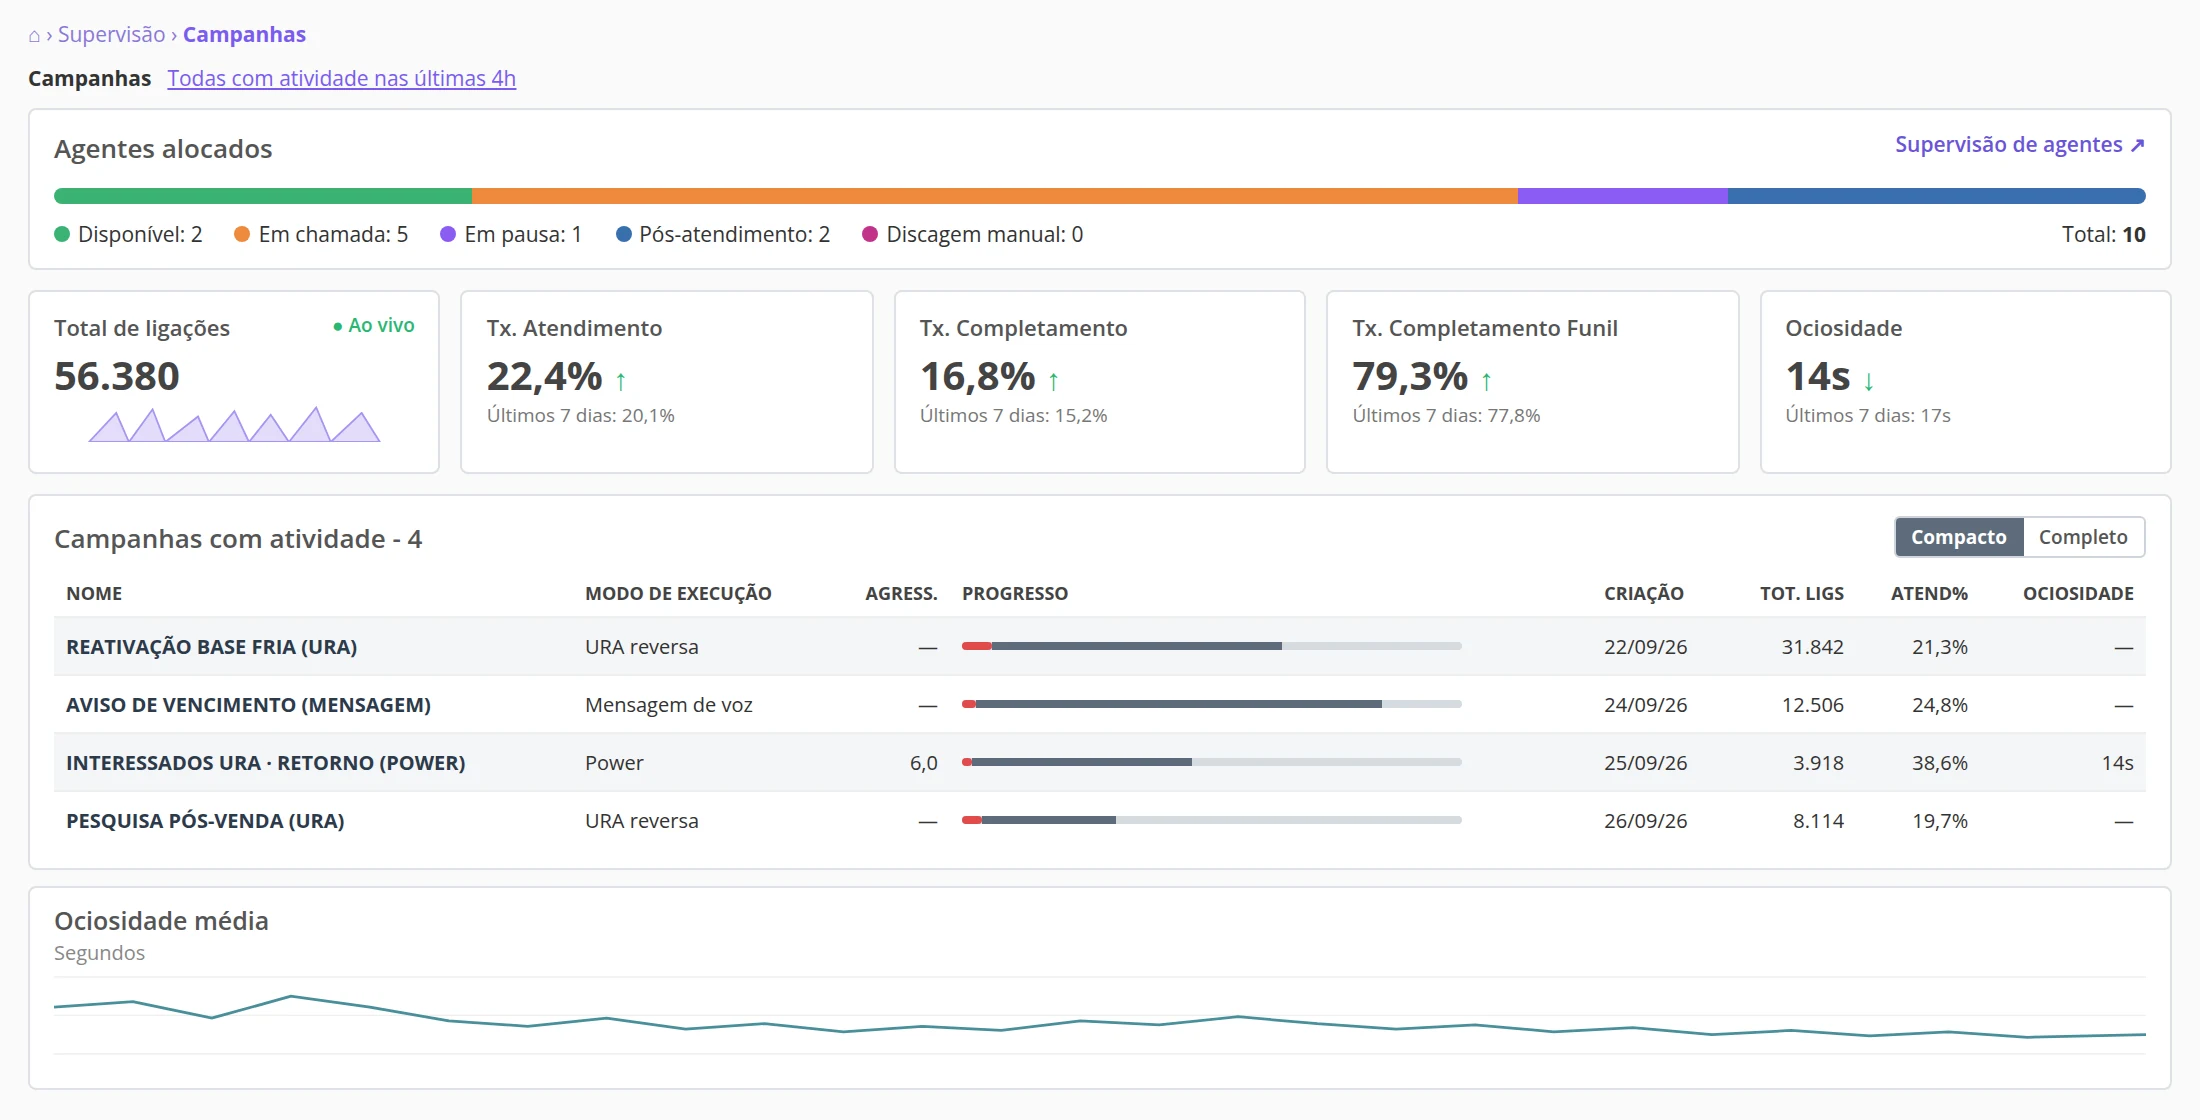Sort by the MODO DE EXECUÇÃO column header
This screenshot has width=2200, height=1120.
678,593
